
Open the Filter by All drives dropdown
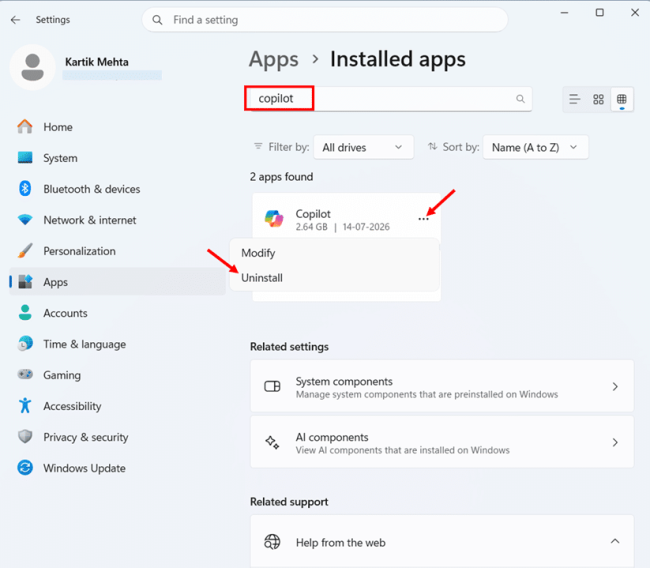(364, 147)
